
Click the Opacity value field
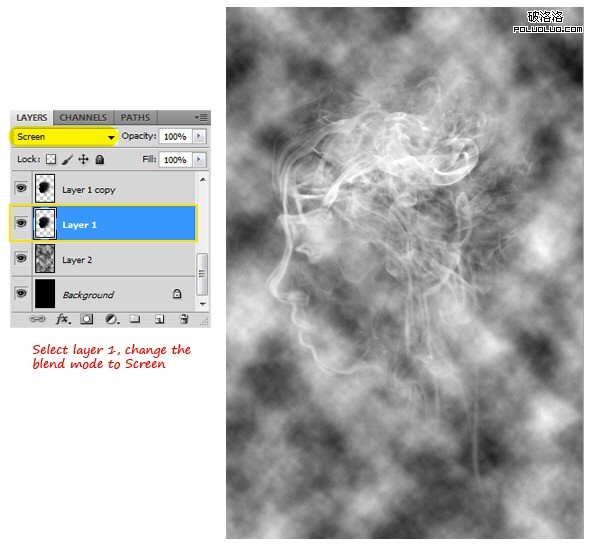(x=175, y=136)
